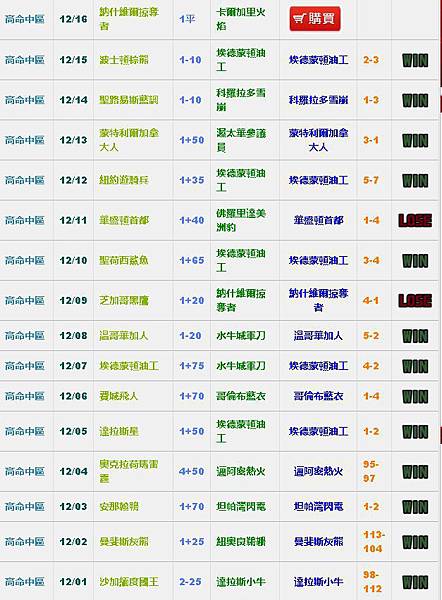Click the score 98-112 in 12/01 row
442x600 pixels.
coord(372,582)
